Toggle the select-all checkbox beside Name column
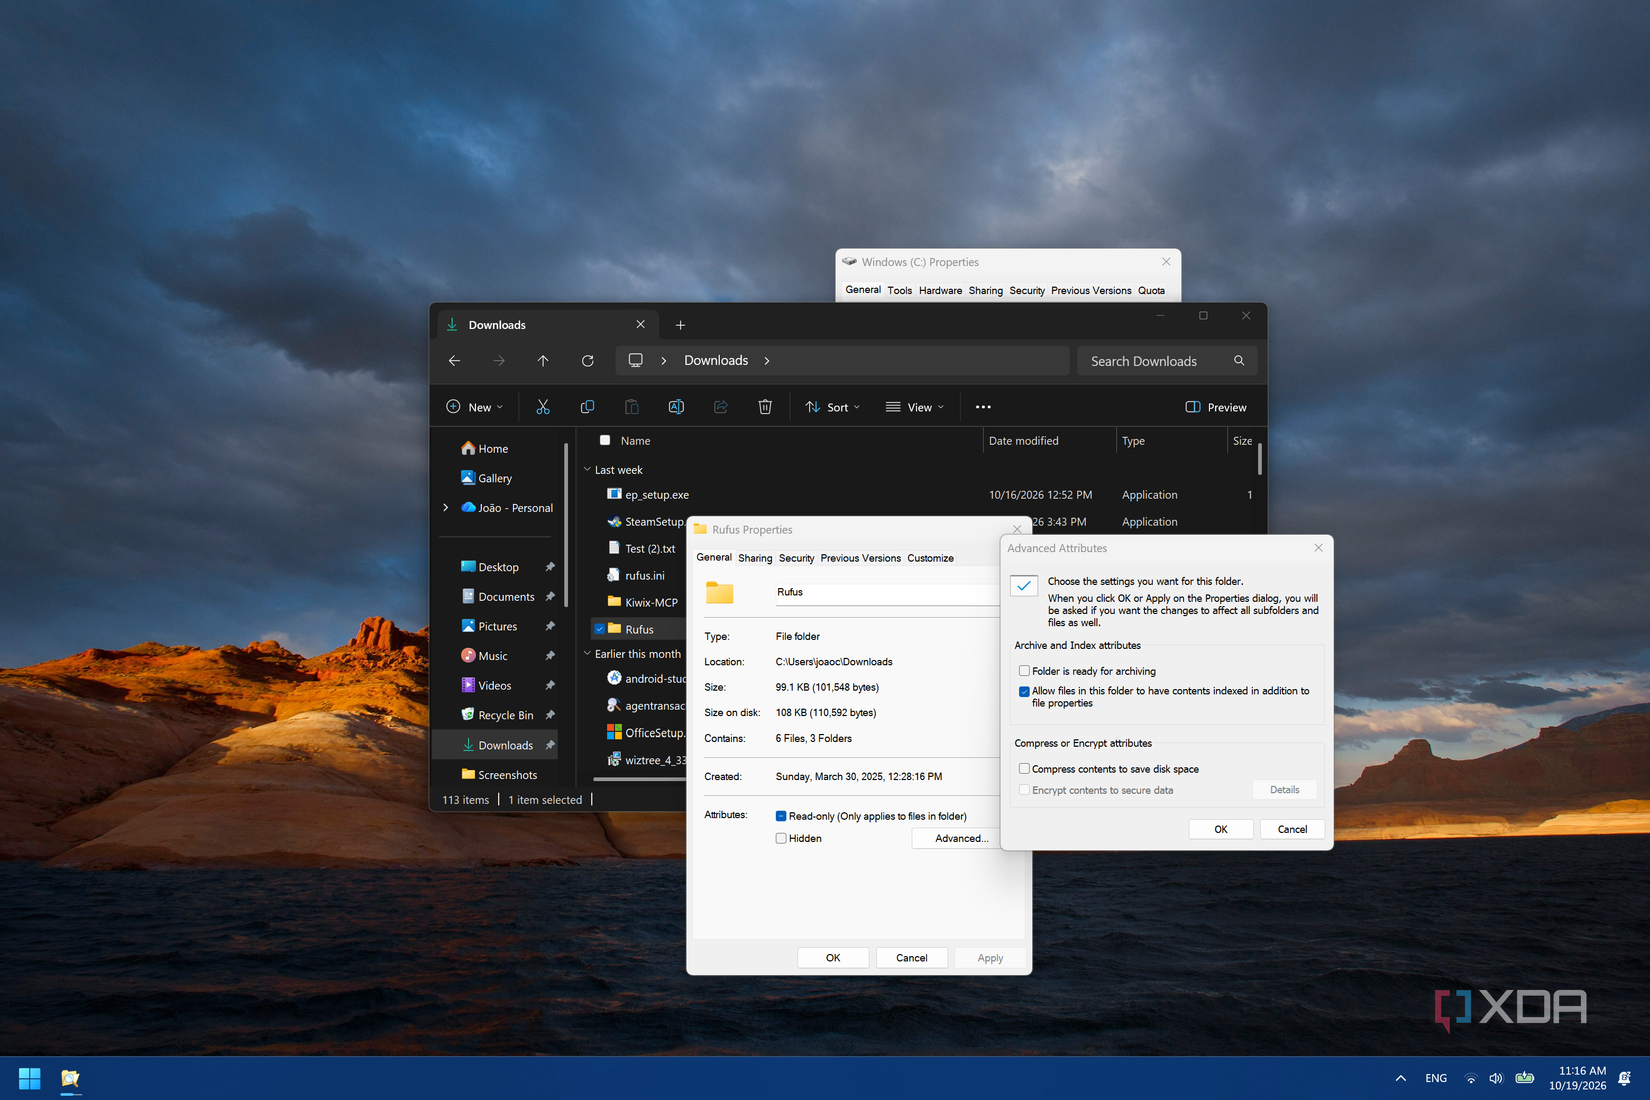1650x1100 pixels. 605,440
